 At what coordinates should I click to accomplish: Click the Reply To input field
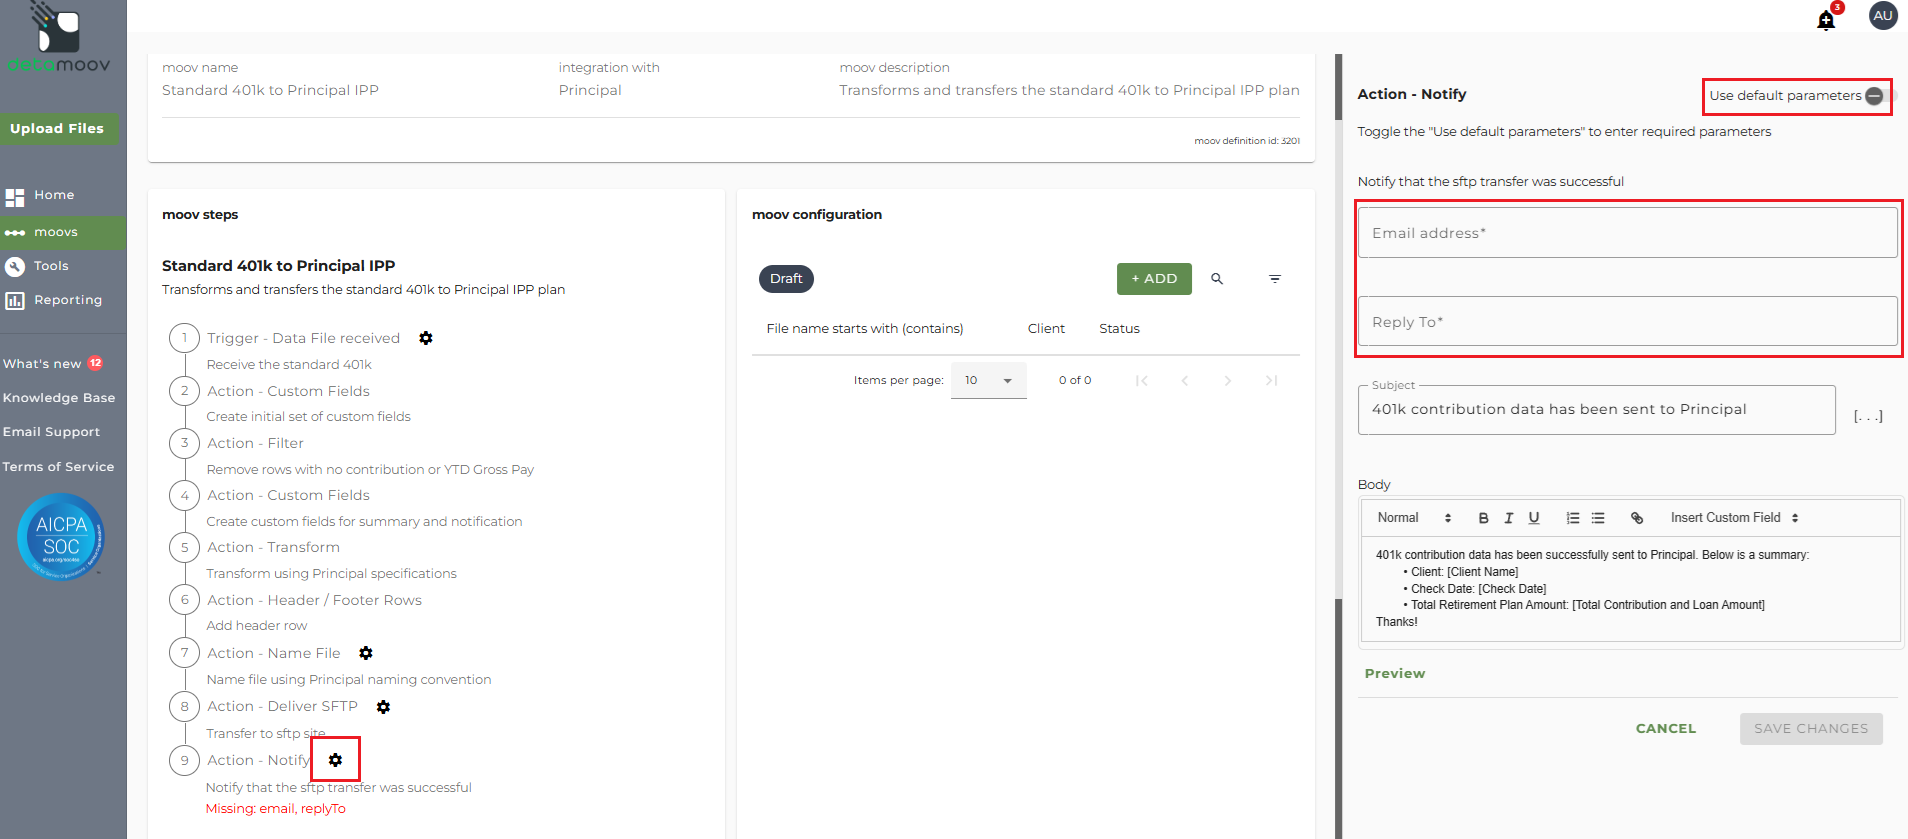pos(1627,322)
